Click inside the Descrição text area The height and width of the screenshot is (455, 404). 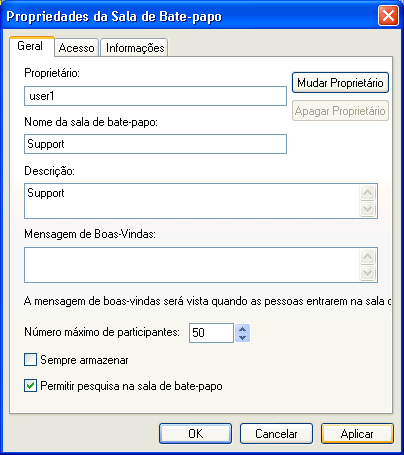point(192,201)
